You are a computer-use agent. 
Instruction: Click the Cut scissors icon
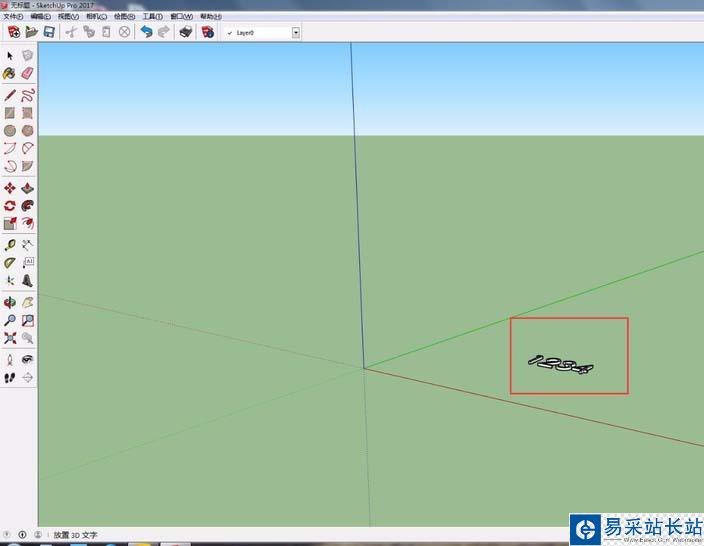click(71, 32)
